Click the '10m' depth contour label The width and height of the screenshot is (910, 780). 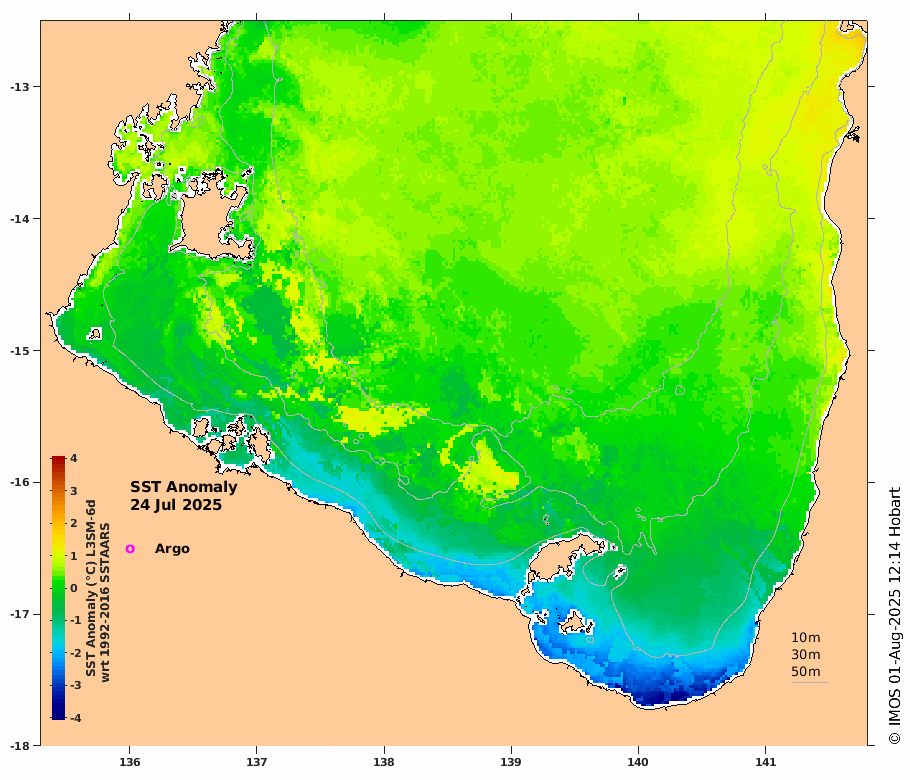tap(806, 638)
